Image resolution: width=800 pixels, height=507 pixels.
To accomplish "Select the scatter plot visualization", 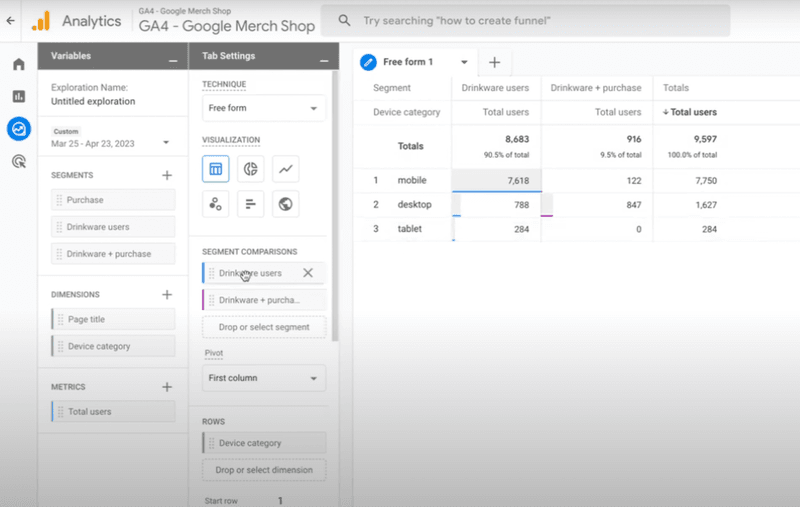I will pyautogui.click(x=215, y=204).
